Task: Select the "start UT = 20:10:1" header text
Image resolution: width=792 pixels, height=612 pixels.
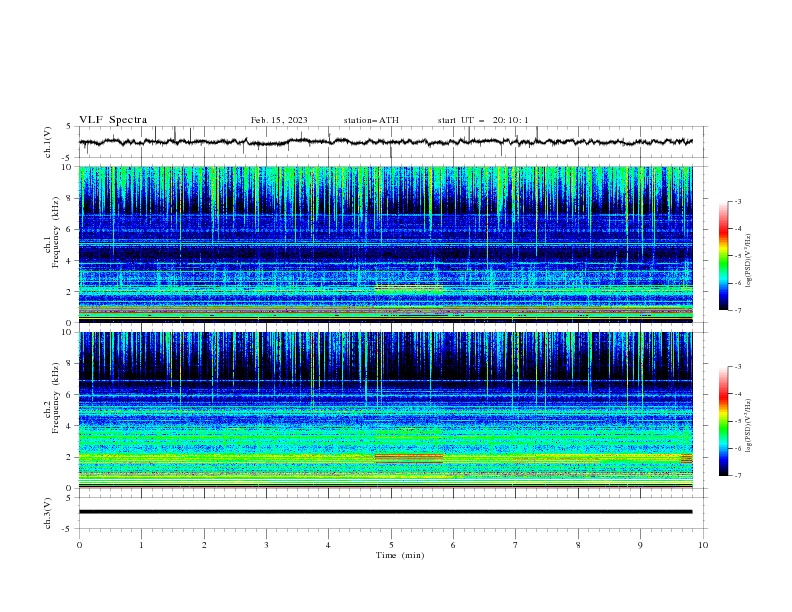Action: coord(482,120)
